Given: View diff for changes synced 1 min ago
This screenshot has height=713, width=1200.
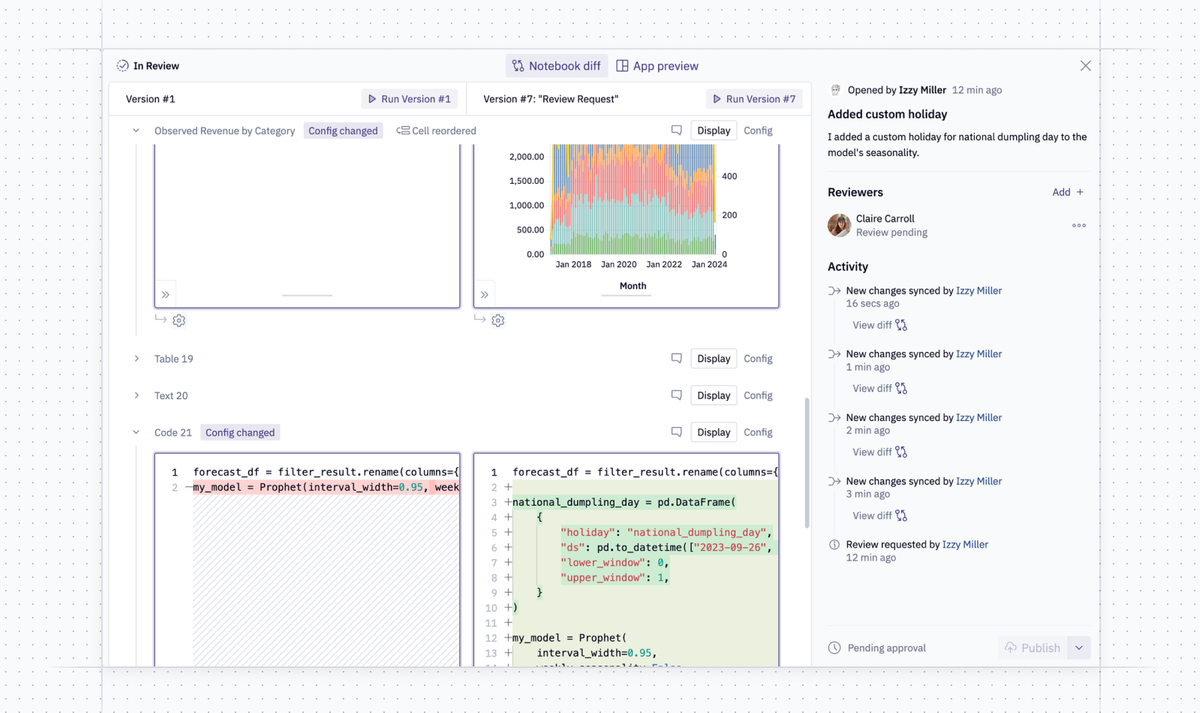Looking at the screenshot, I should pyautogui.click(x=880, y=389).
